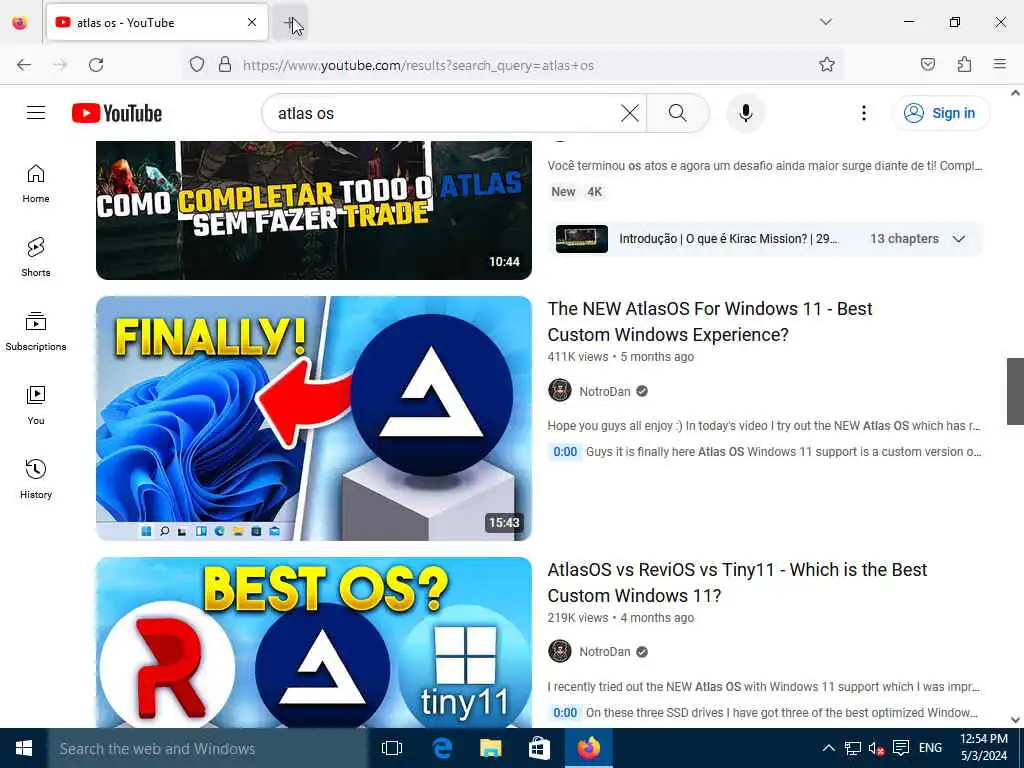
Task: Bookmark this page with the star
Action: coord(827,65)
